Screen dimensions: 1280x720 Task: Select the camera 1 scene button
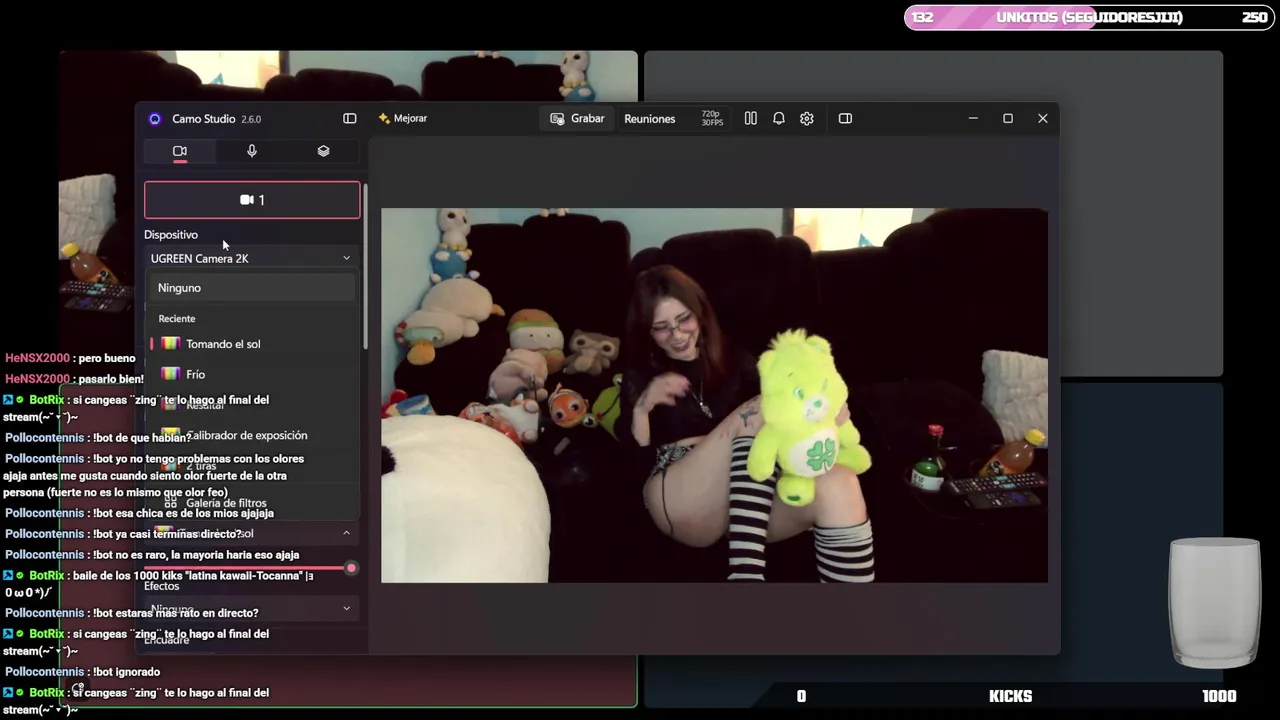[x=252, y=200]
